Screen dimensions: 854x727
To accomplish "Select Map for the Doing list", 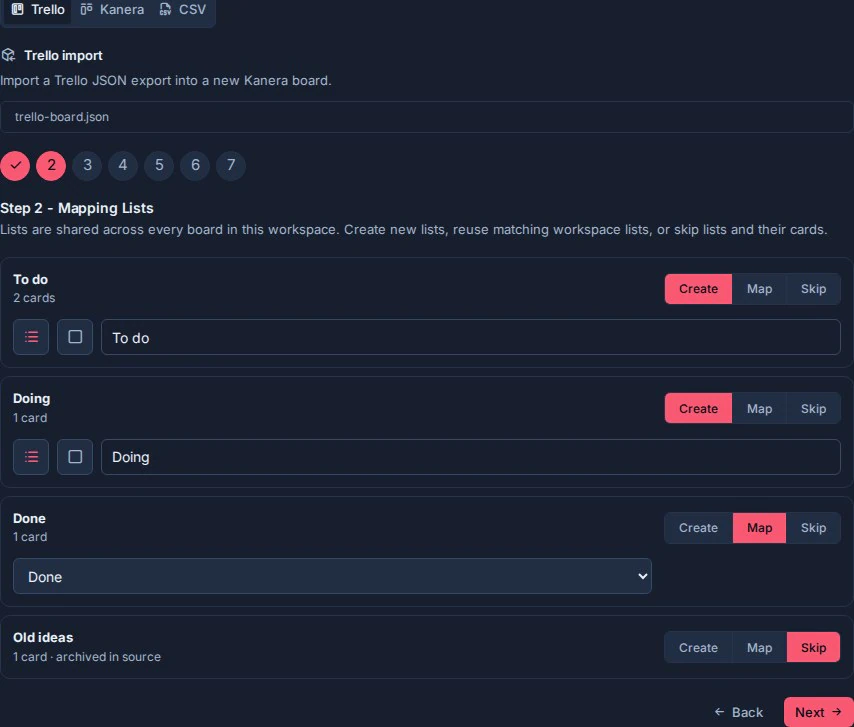I will tap(759, 408).
